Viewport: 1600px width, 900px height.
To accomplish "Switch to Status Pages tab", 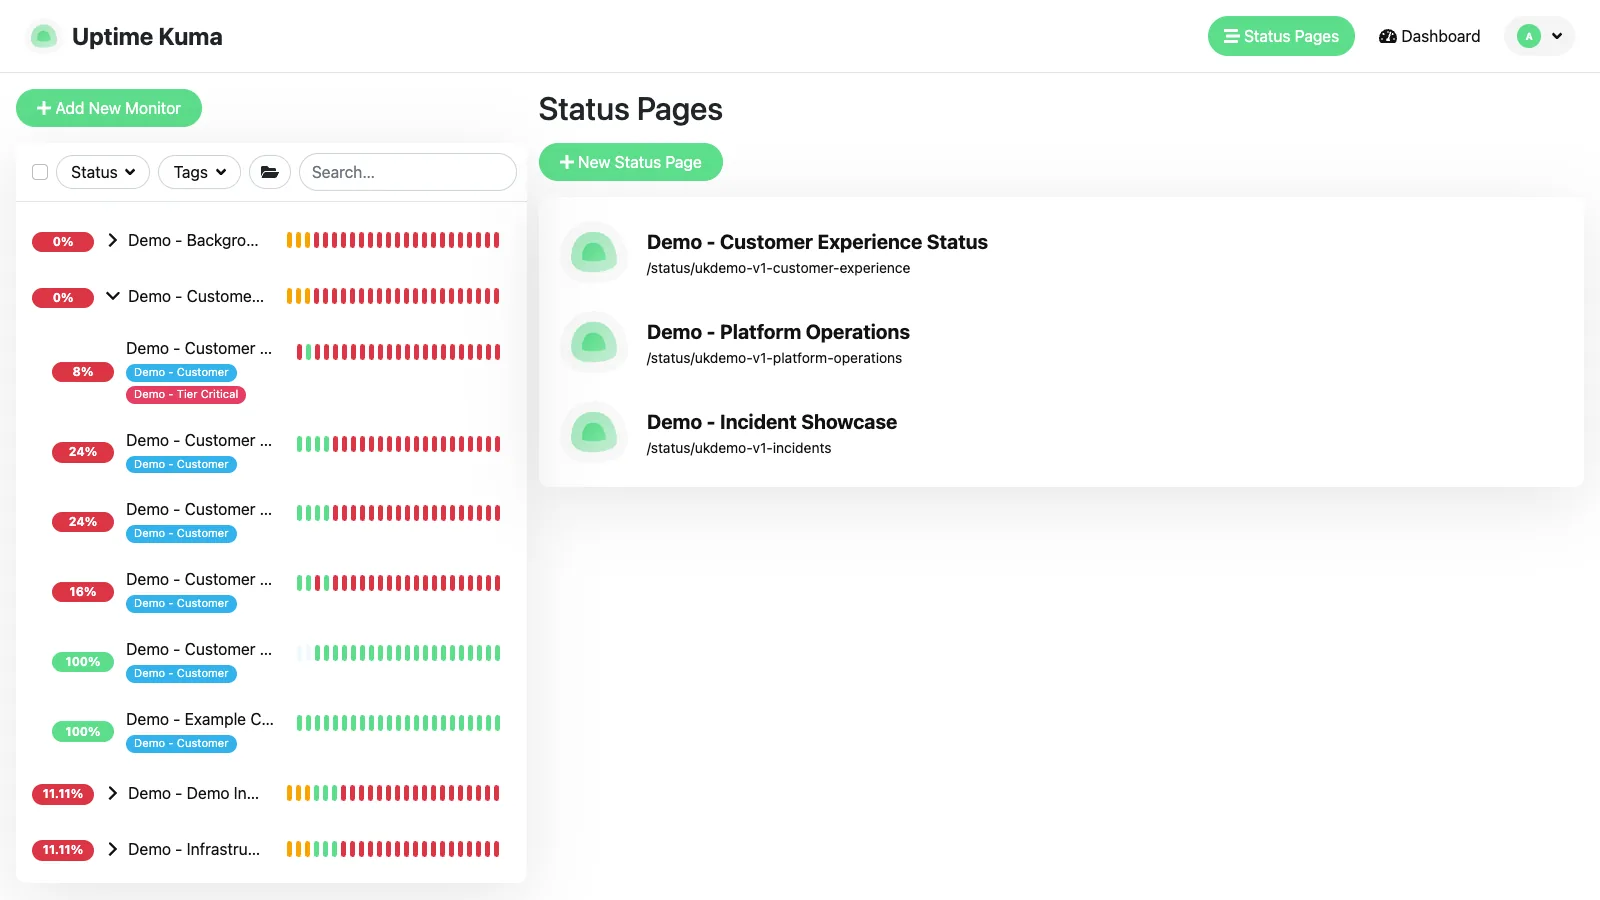I will pos(1281,36).
